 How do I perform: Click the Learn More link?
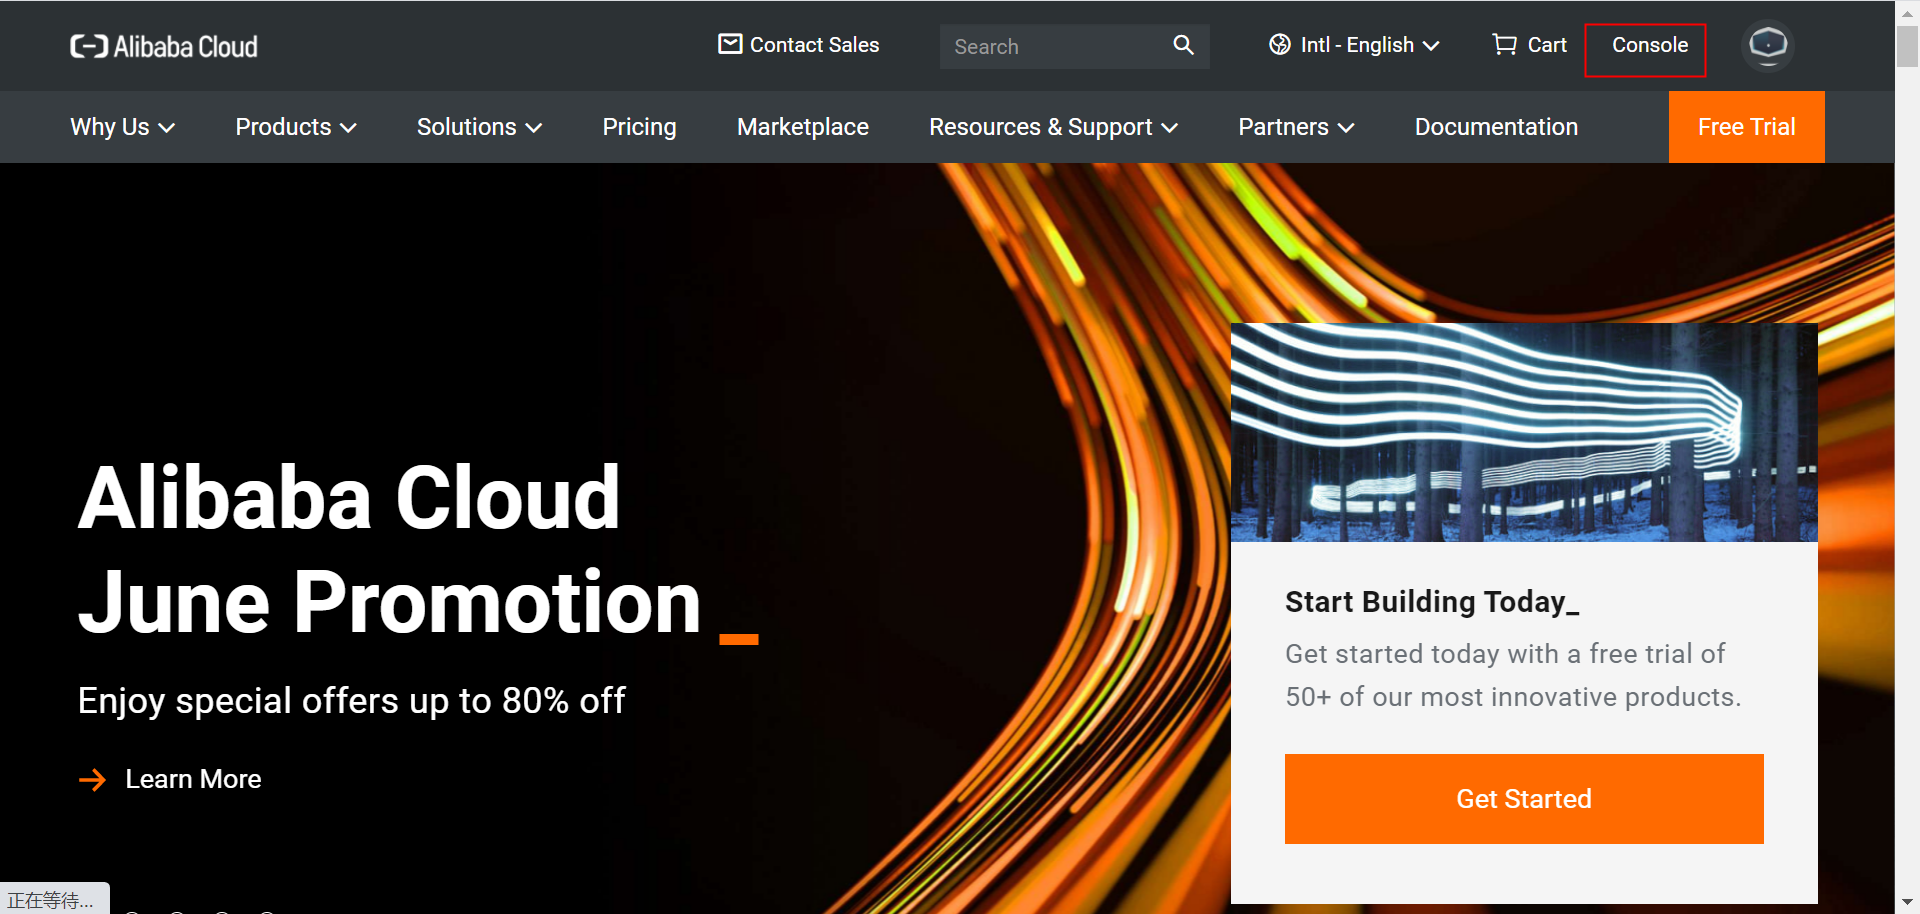tap(170, 779)
